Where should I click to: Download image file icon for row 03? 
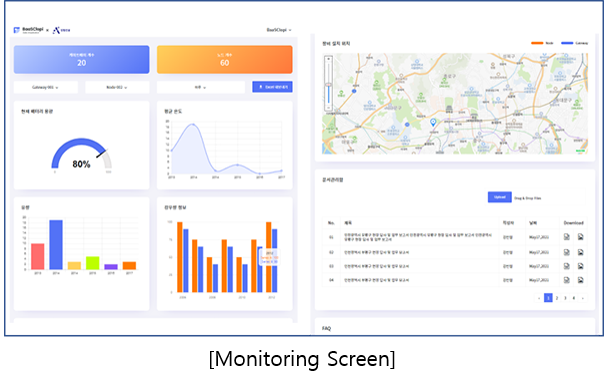581,266
